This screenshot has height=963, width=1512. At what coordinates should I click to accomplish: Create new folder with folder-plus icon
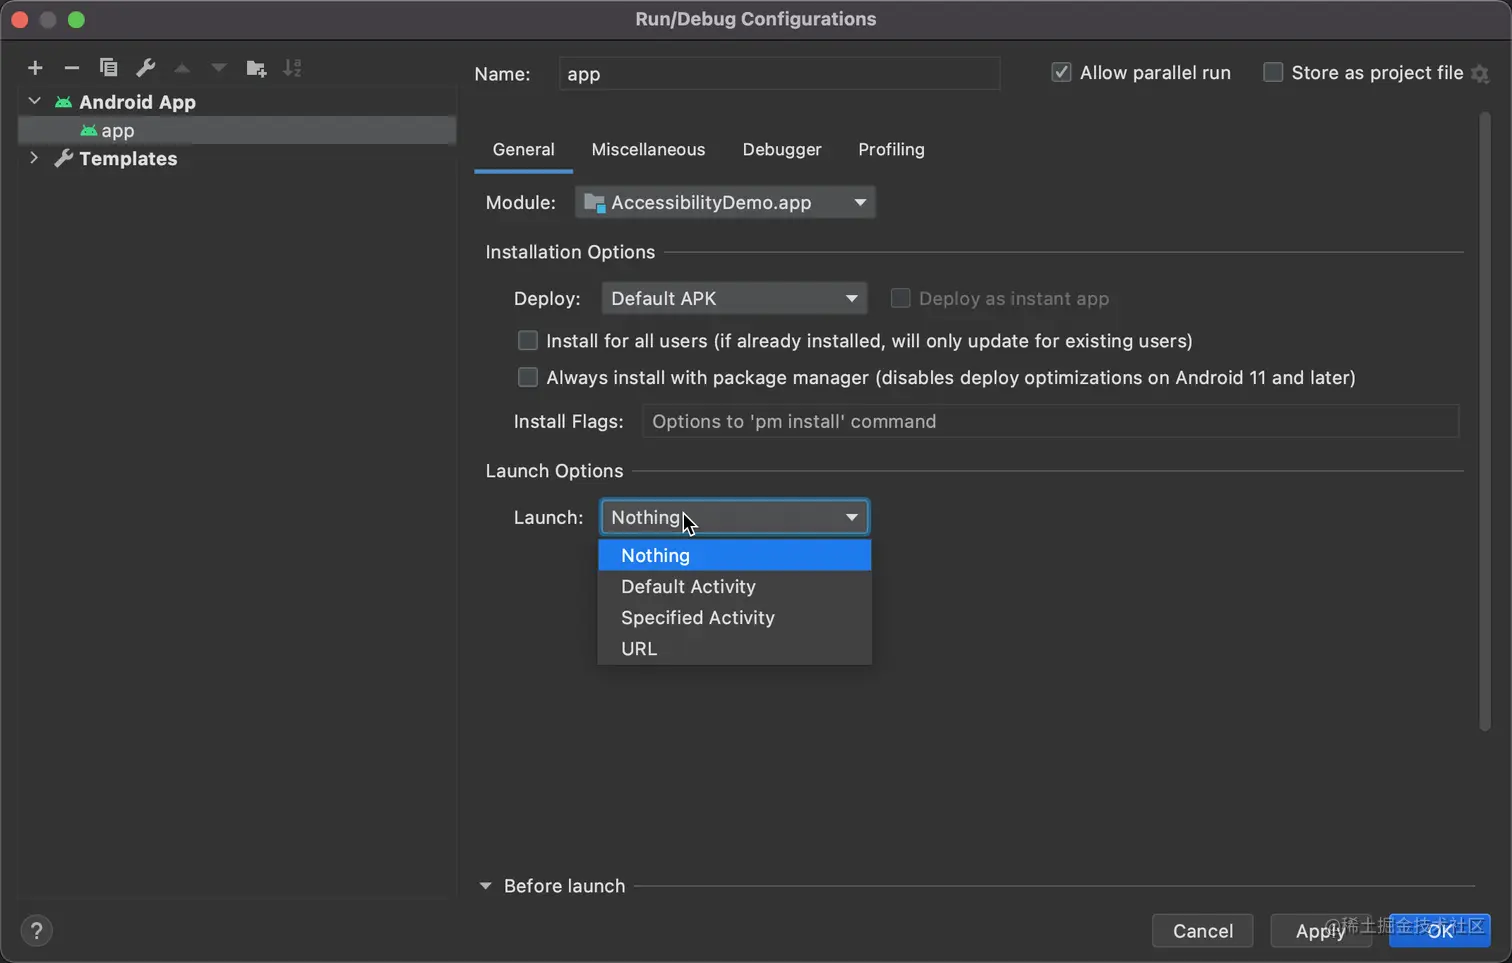pos(256,68)
